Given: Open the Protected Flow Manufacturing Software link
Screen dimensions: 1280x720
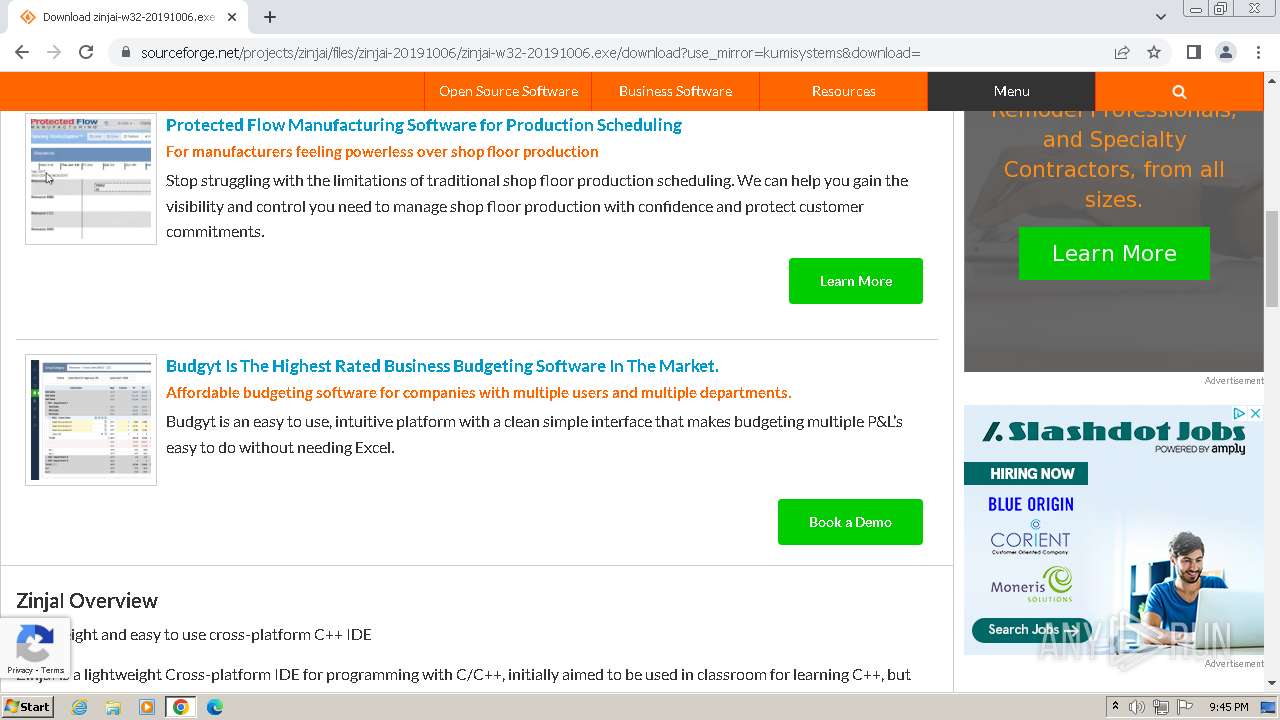Looking at the screenshot, I should click(424, 125).
